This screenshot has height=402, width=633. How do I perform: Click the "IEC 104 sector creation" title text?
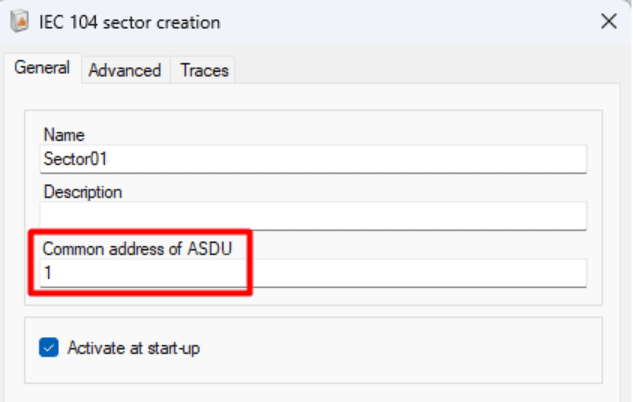127,22
